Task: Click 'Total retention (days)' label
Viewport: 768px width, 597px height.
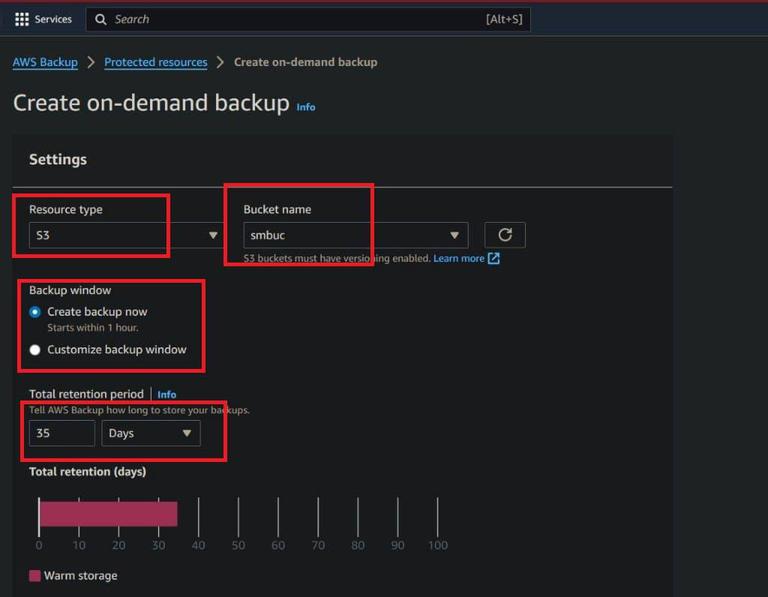Action: pyautogui.click(x=88, y=472)
